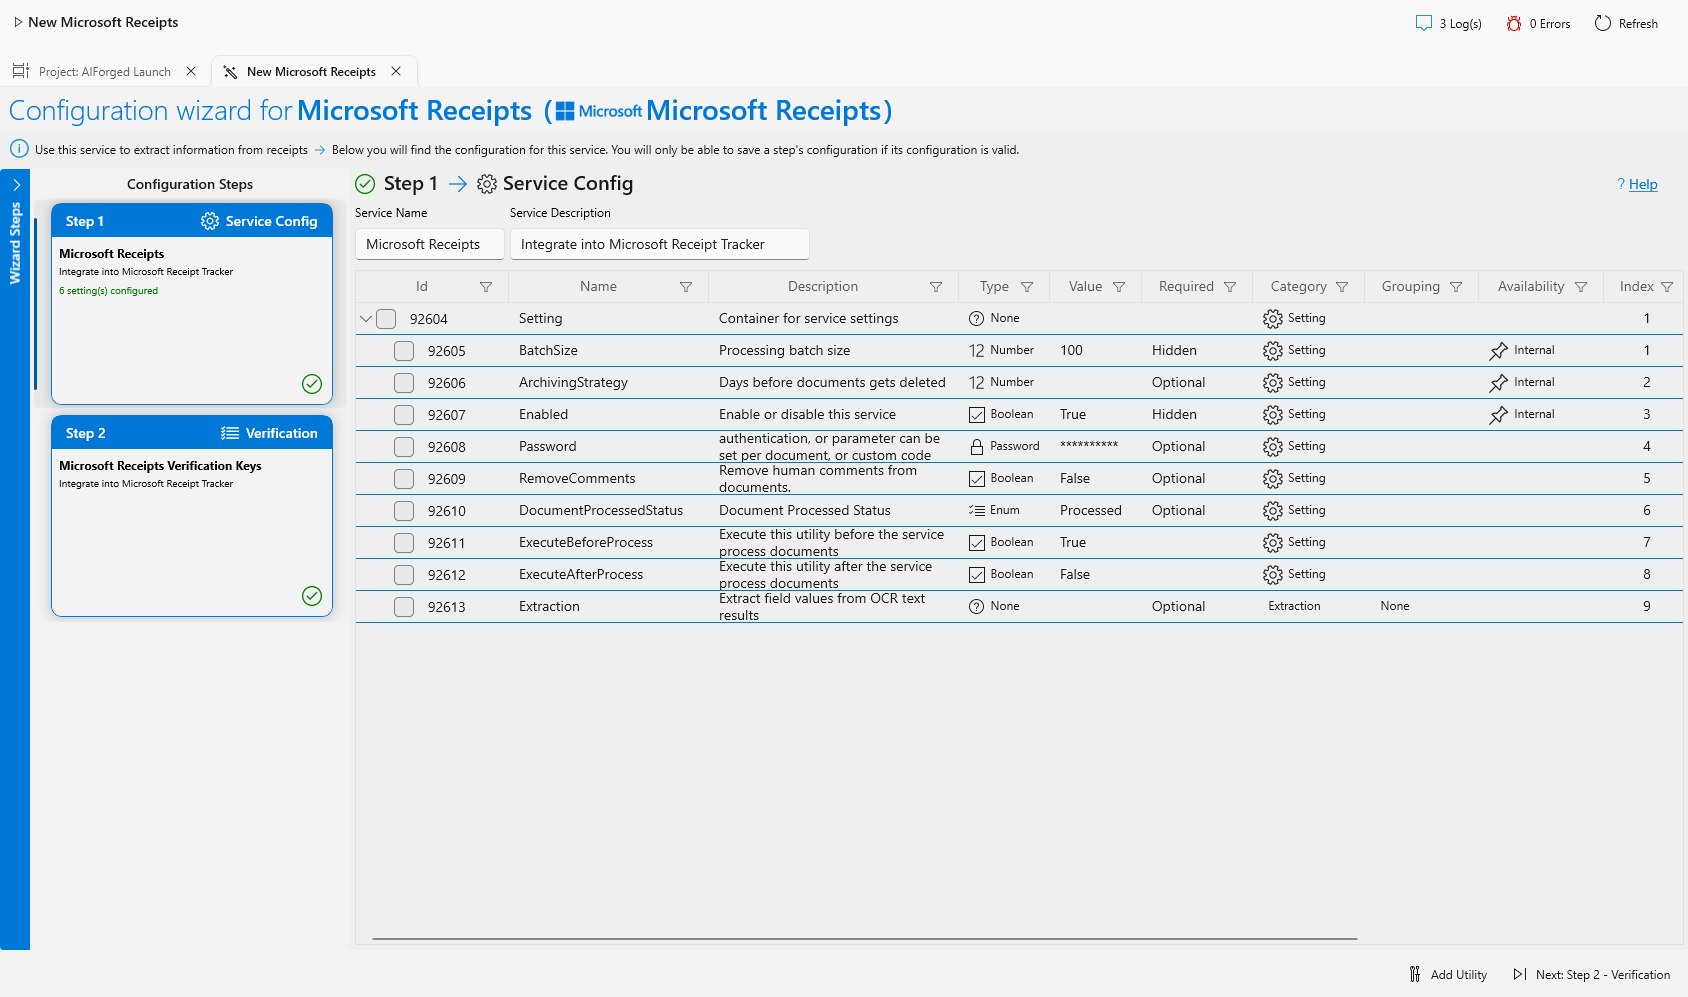Click the list icon on Step 2 header
Image resolution: width=1688 pixels, height=997 pixels.
pyautogui.click(x=230, y=433)
